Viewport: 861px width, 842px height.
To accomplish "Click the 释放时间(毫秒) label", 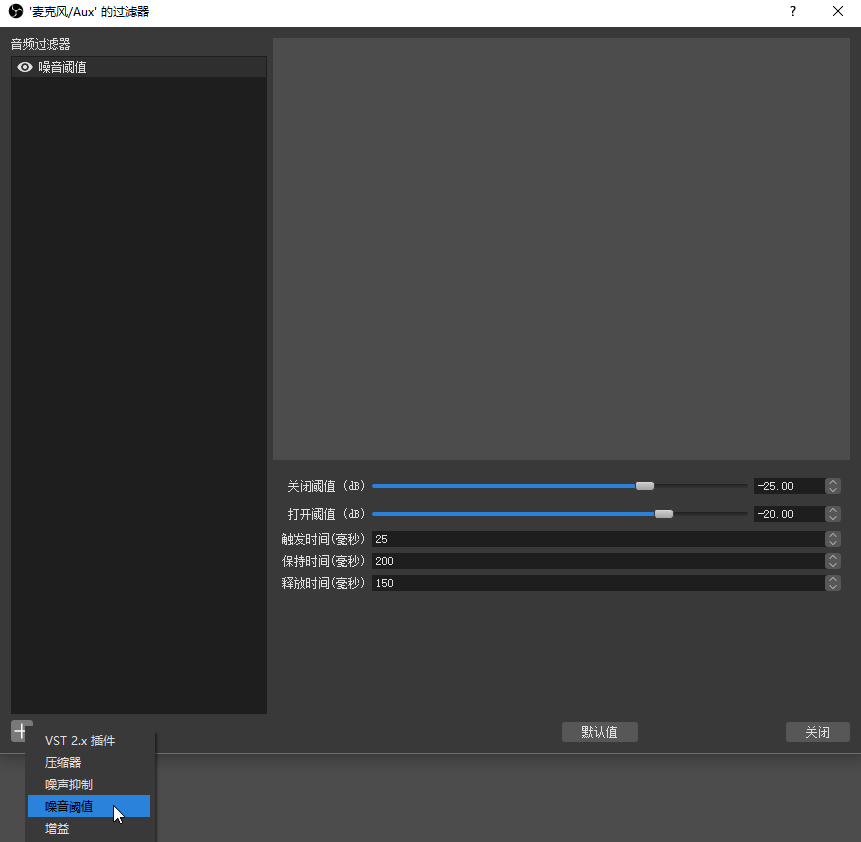I will [323, 583].
